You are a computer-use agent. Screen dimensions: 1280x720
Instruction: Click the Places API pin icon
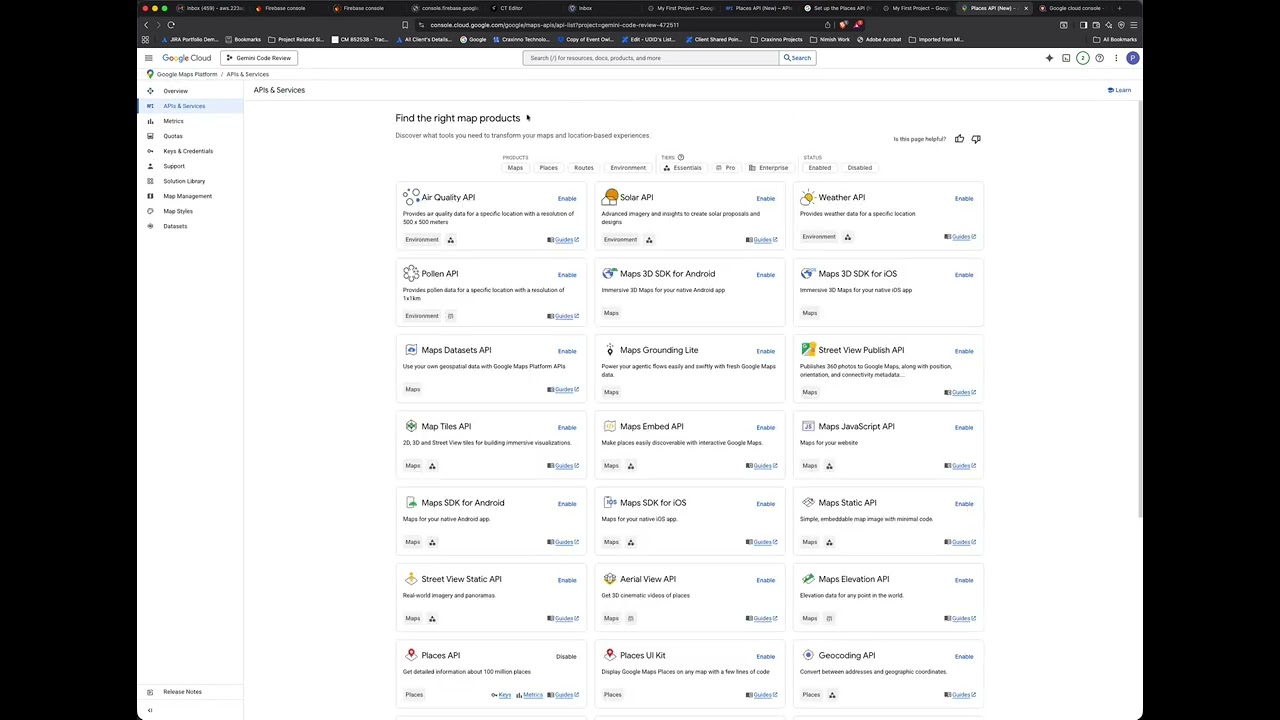tap(411, 655)
